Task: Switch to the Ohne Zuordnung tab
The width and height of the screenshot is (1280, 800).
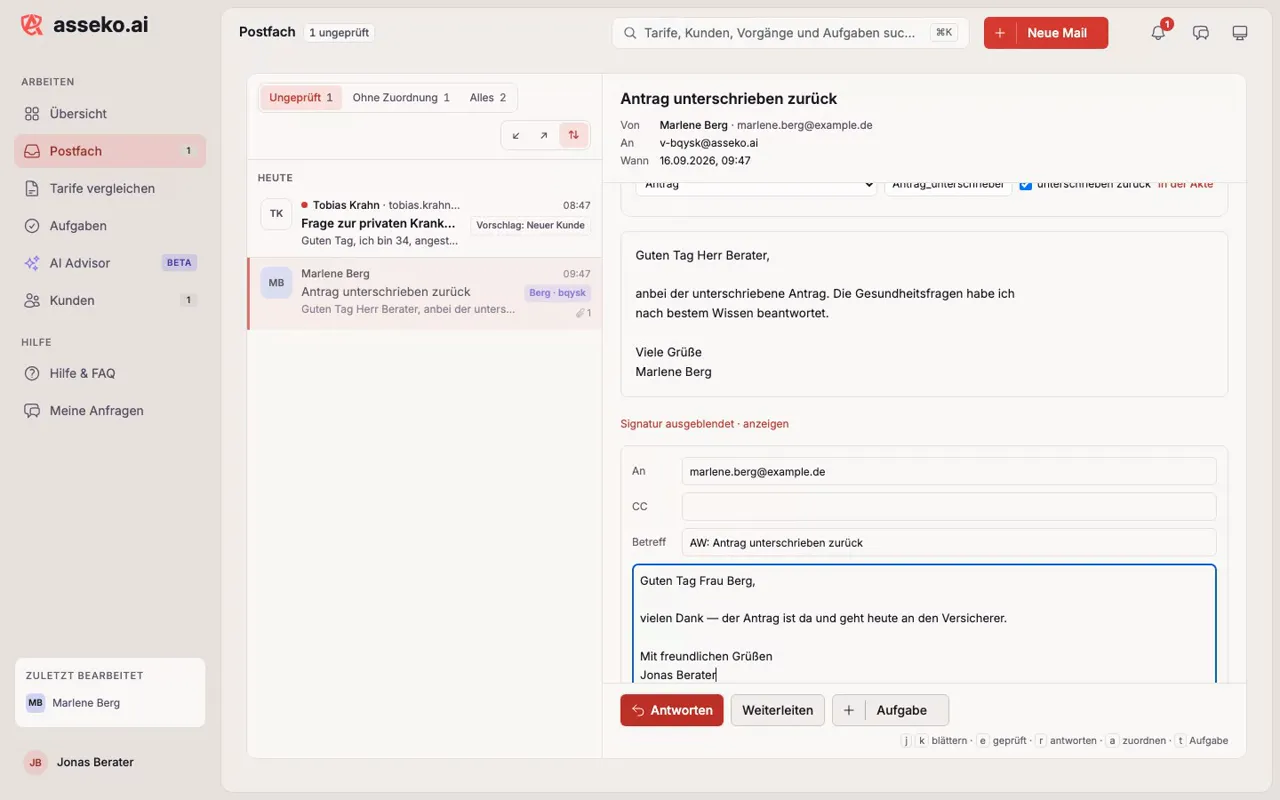Action: [401, 98]
